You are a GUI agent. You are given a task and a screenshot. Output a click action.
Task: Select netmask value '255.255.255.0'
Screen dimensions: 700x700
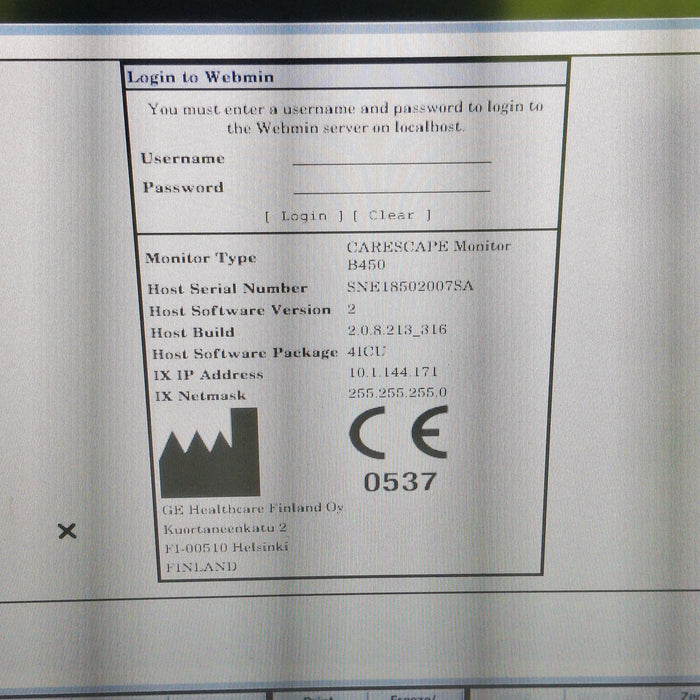(x=397, y=392)
